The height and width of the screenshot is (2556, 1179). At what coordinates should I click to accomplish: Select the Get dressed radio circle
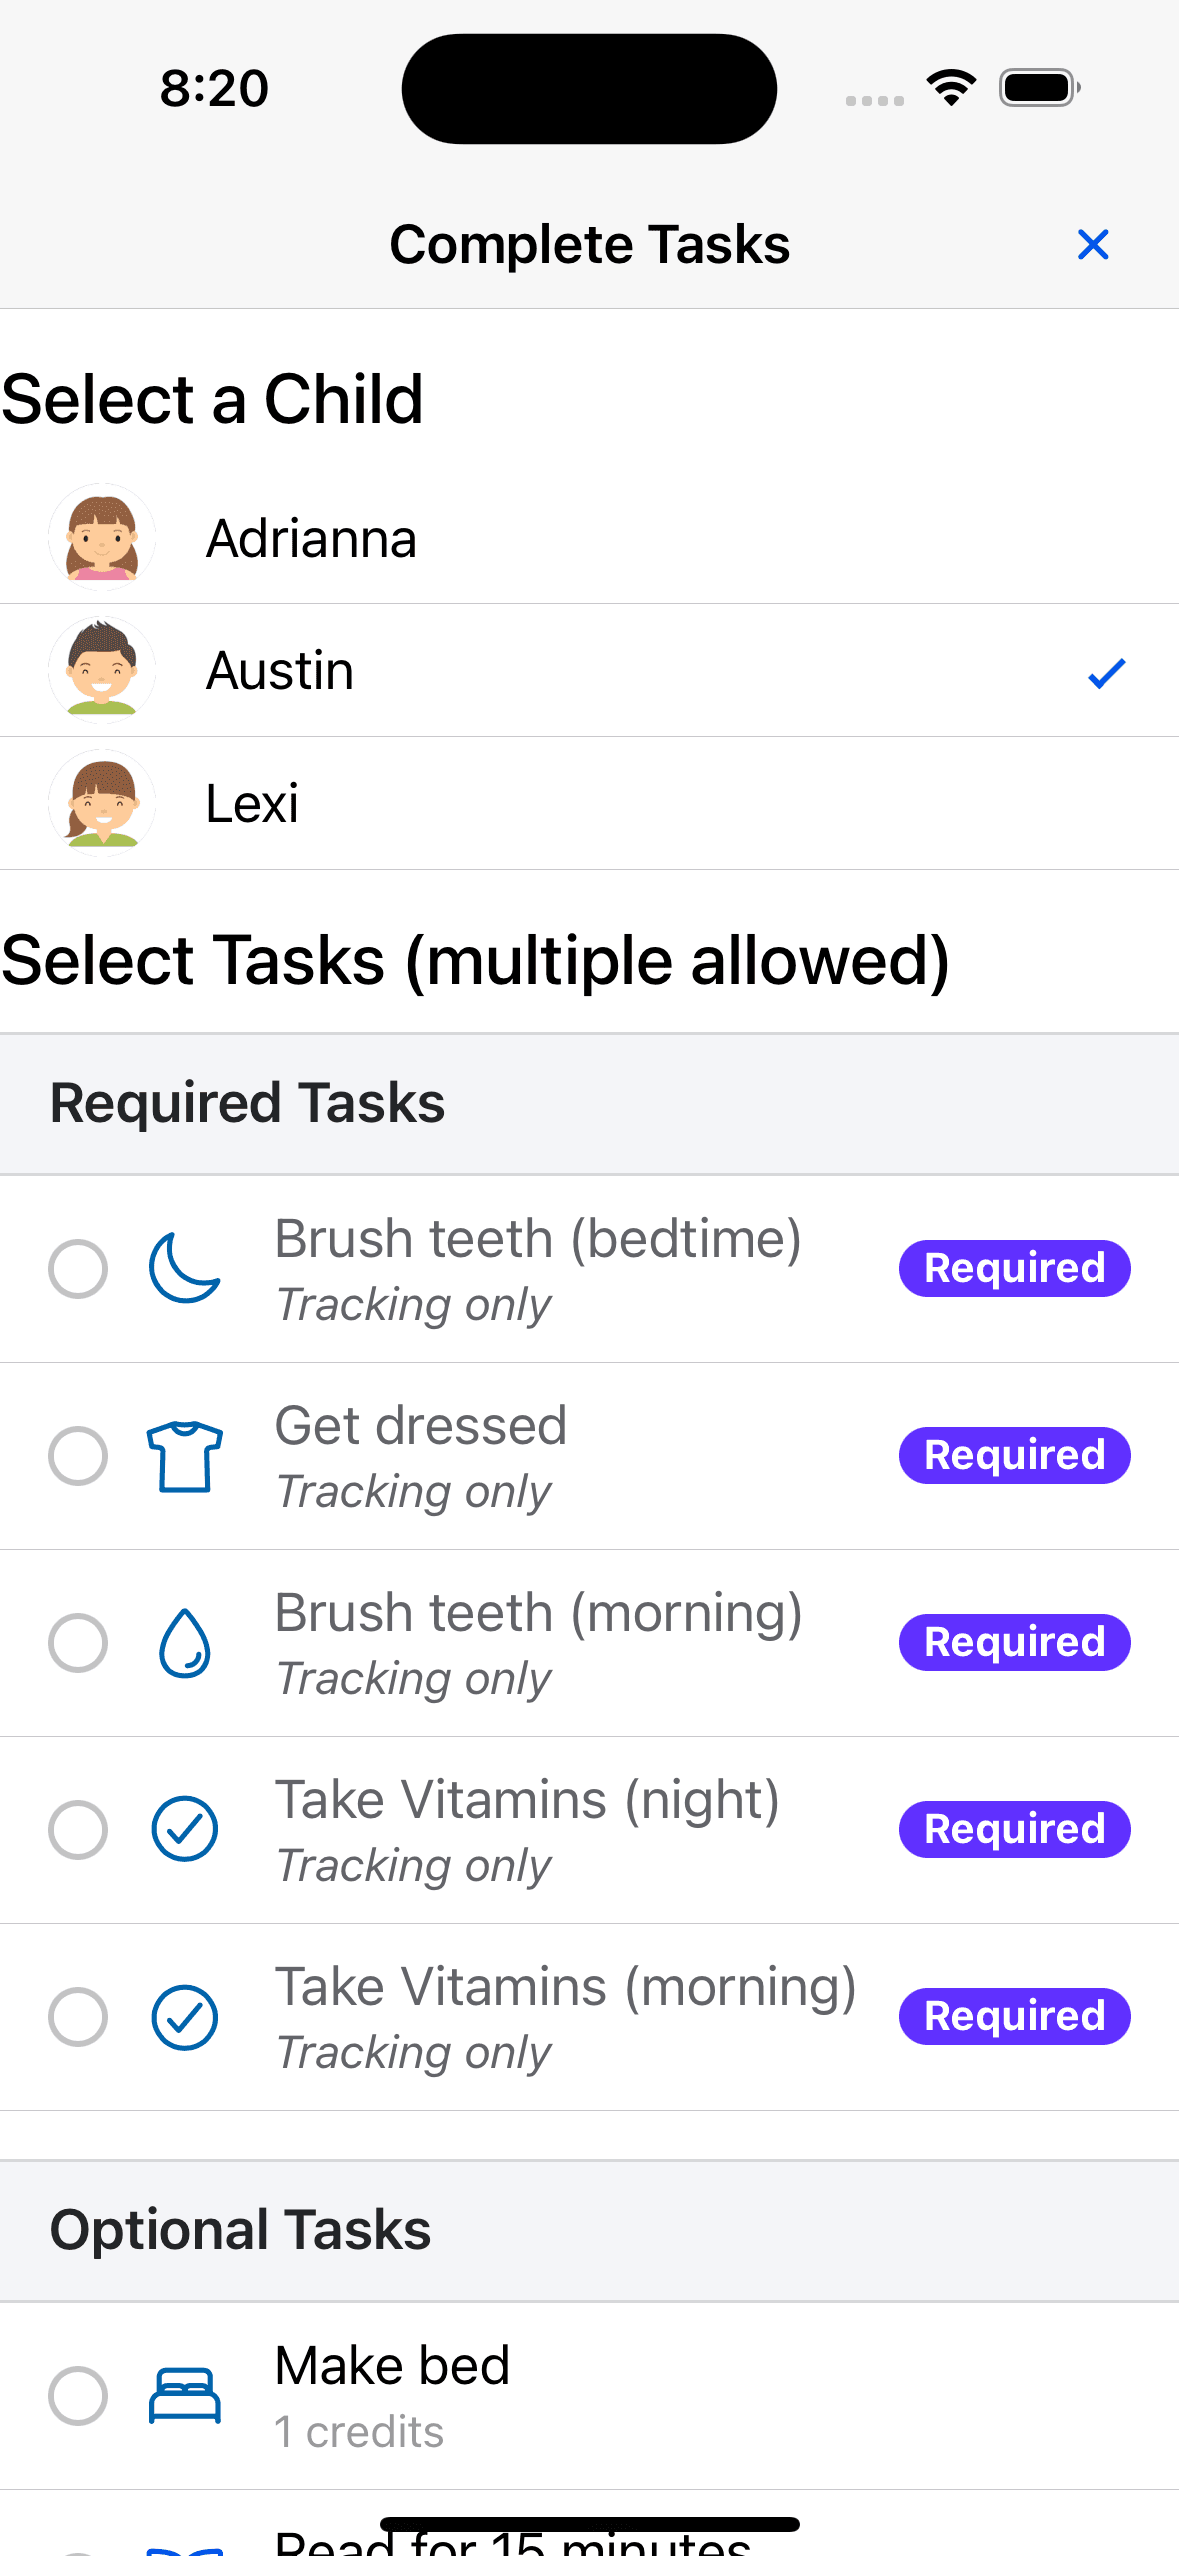point(78,1455)
